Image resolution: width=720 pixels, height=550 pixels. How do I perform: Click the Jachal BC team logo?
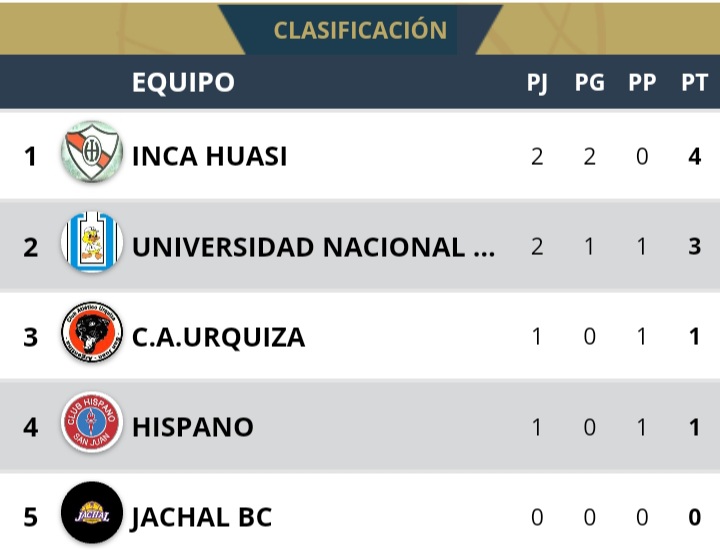(x=92, y=514)
